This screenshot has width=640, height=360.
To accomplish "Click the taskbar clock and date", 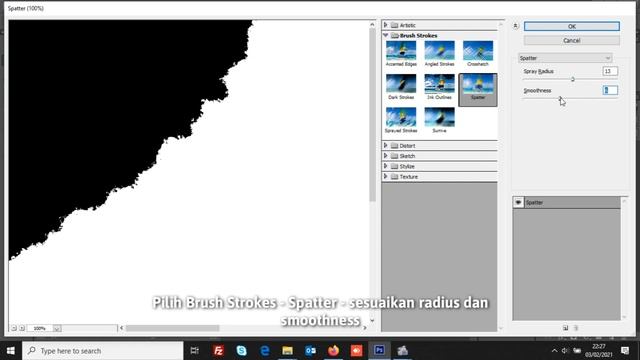I will click(x=598, y=351).
